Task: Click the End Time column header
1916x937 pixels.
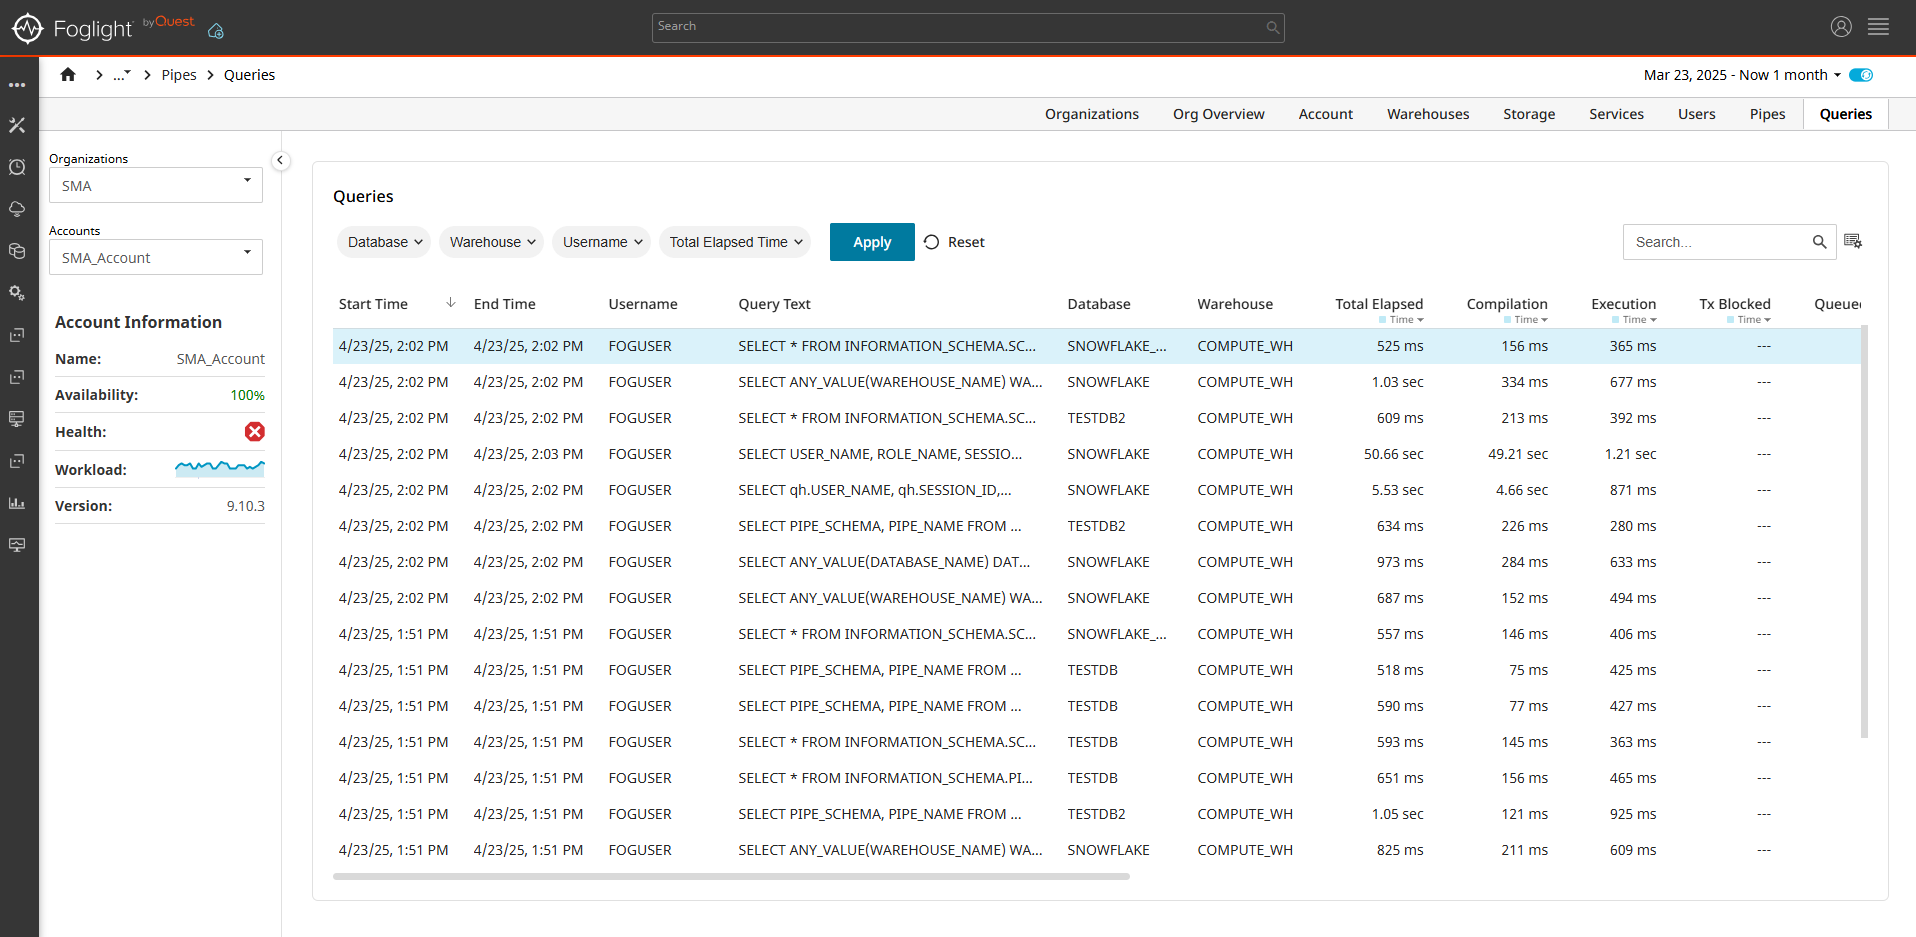Action: (x=505, y=304)
